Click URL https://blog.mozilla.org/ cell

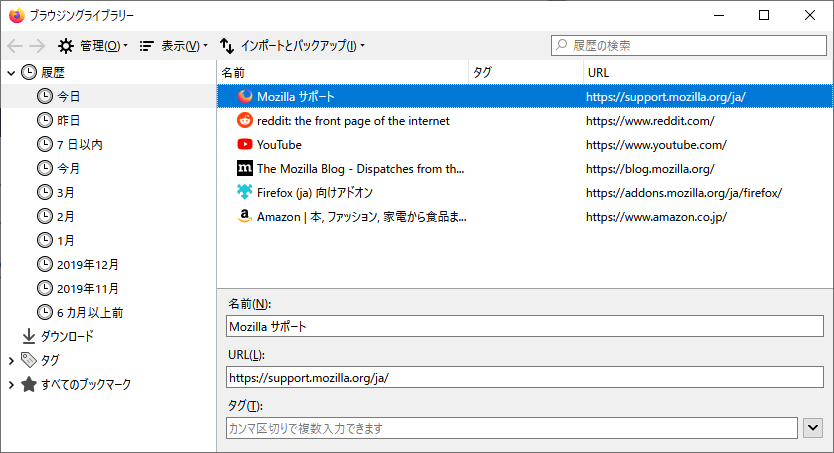pyautogui.click(x=650, y=169)
